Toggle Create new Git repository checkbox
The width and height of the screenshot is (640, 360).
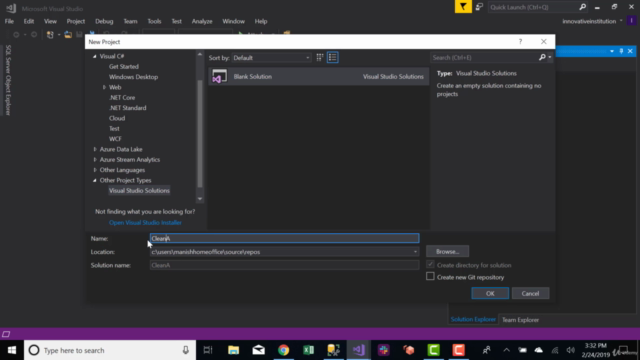coord(430,277)
